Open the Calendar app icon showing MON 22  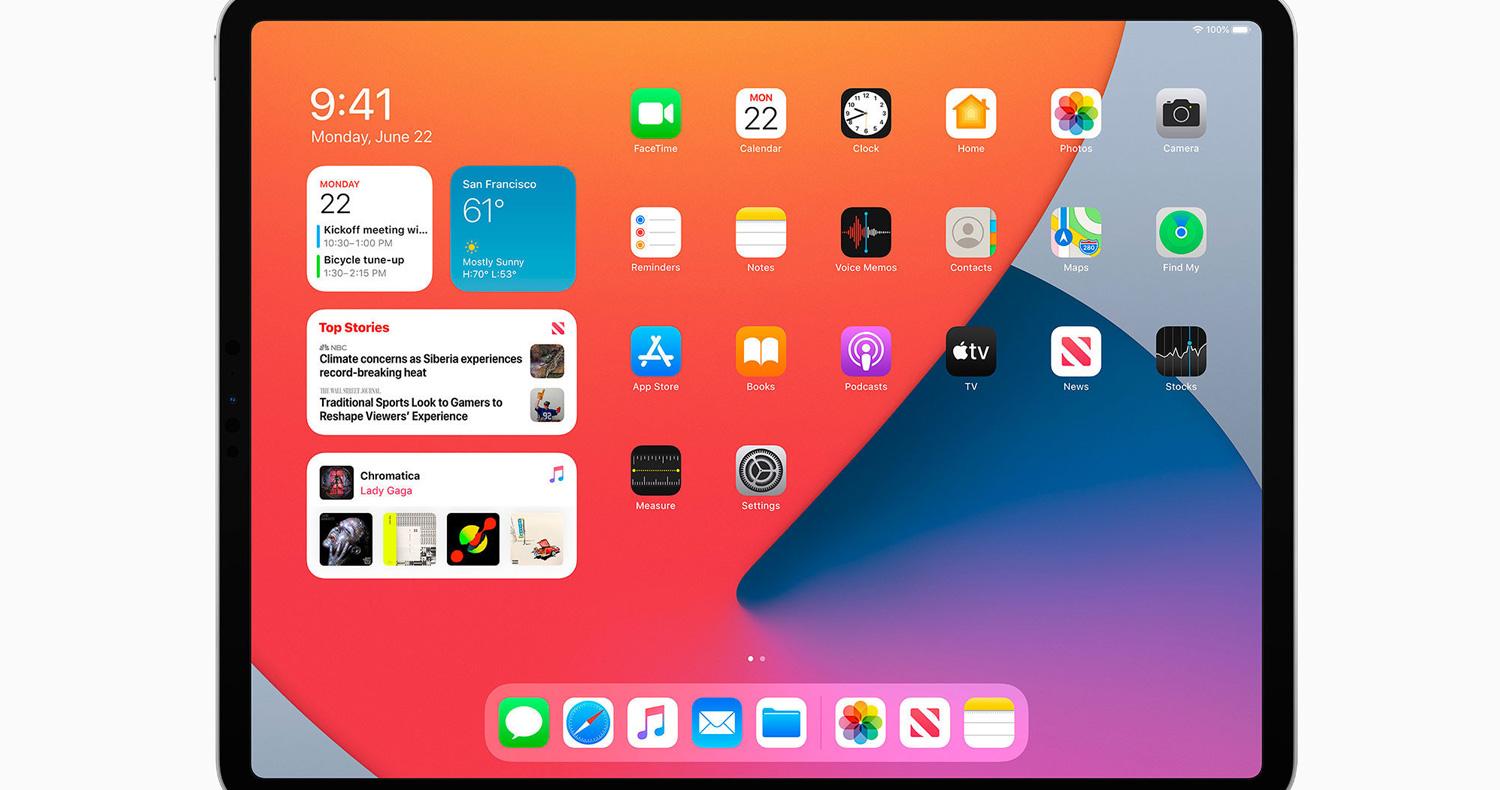[x=760, y=114]
